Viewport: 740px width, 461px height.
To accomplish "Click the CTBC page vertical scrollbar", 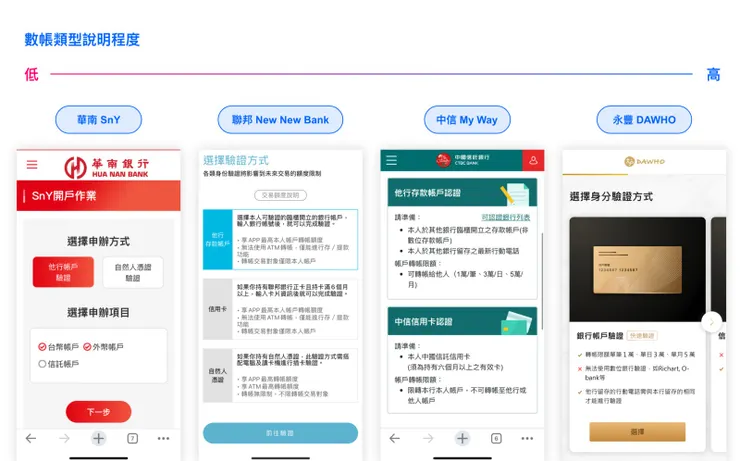I will (x=542, y=281).
